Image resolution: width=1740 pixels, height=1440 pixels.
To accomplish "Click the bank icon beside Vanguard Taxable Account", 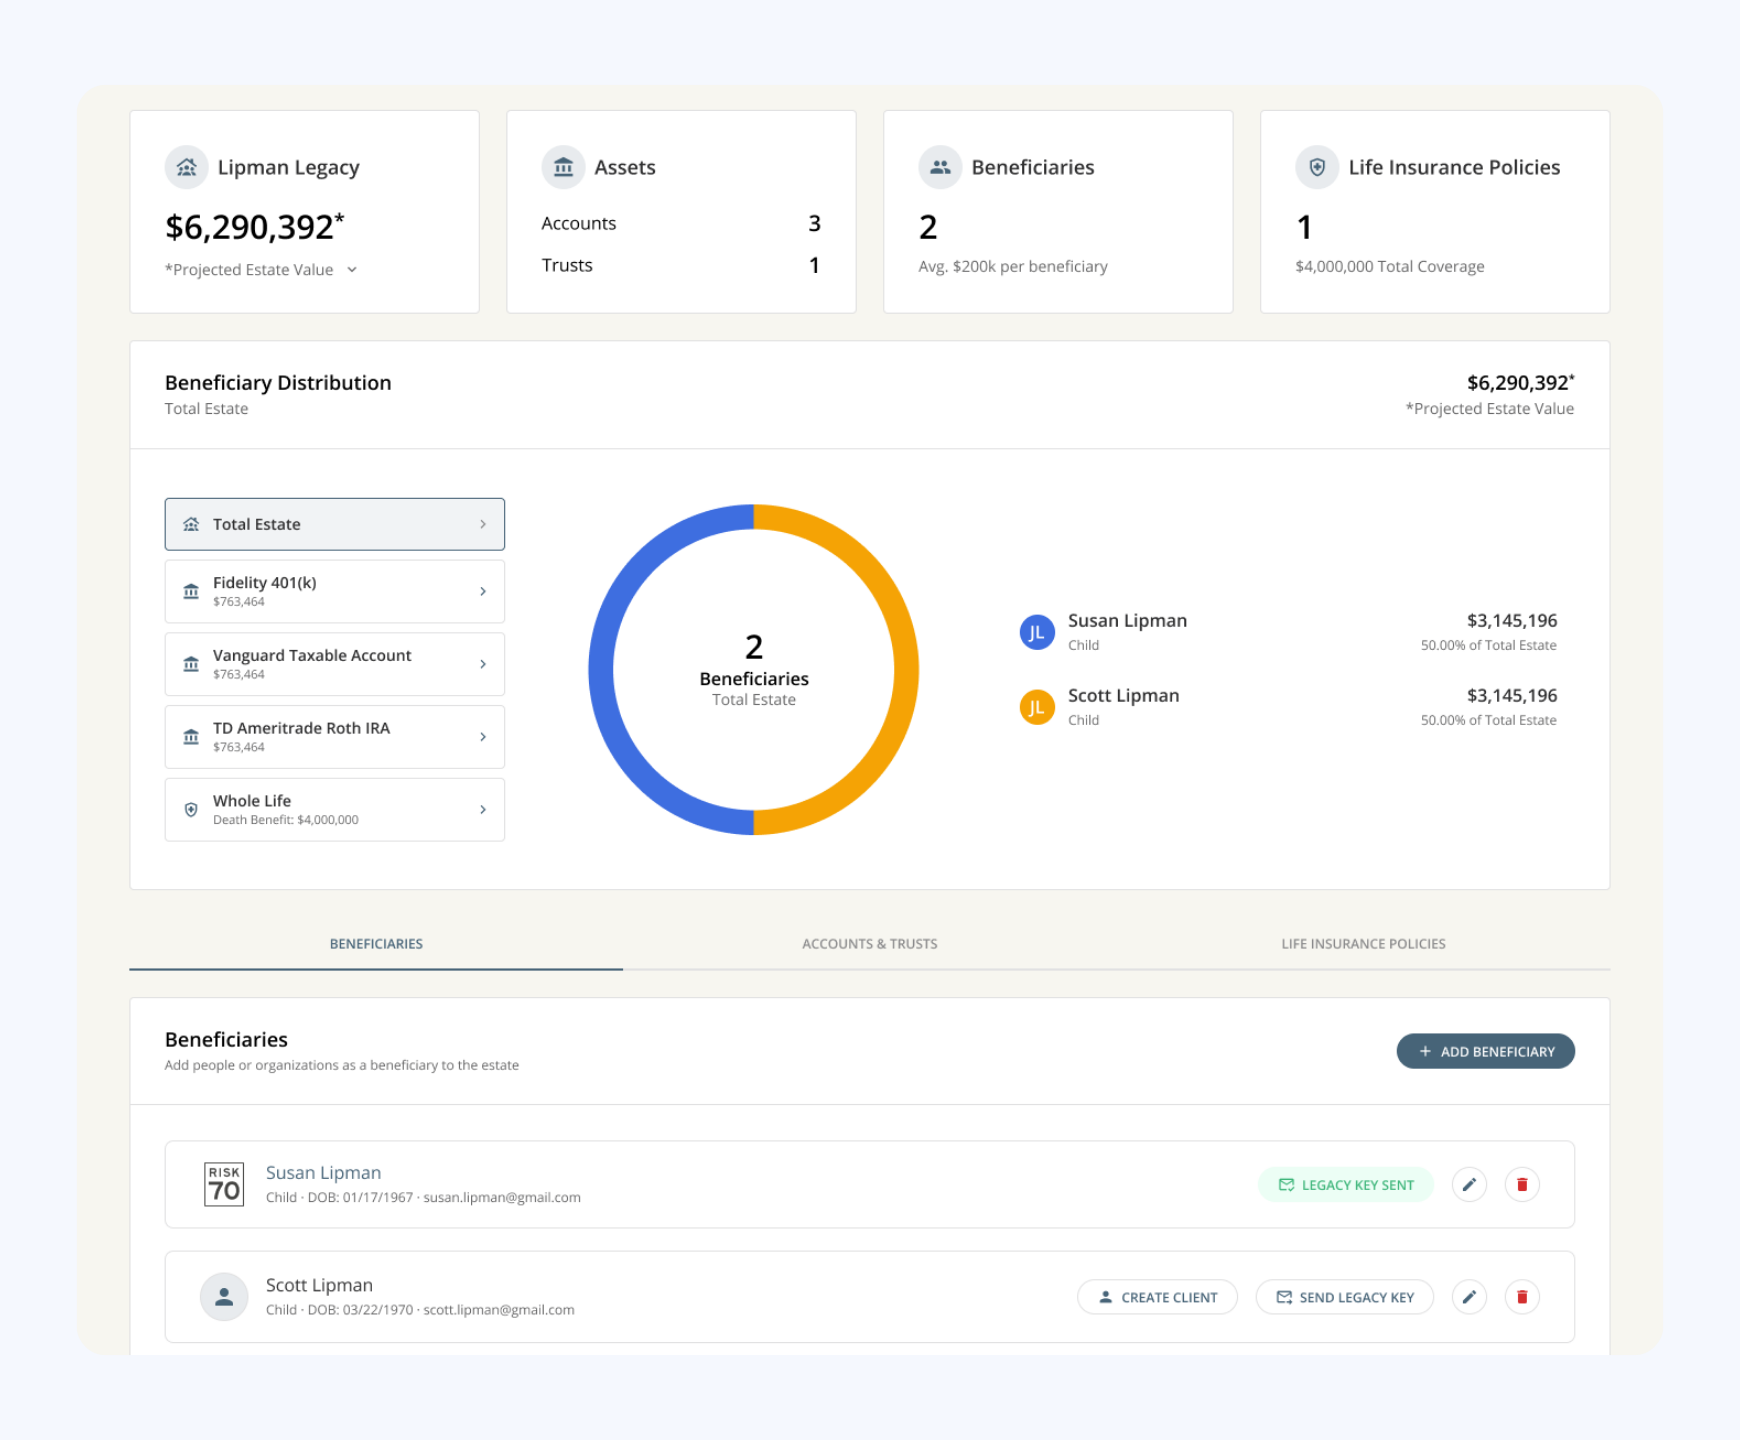I will coord(191,664).
